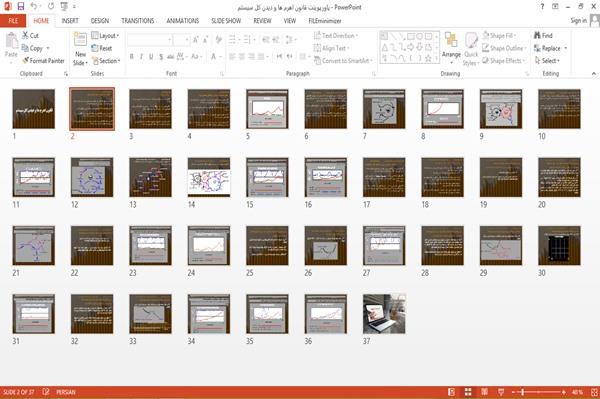Open the Quick Styles gallery dropdown
The image size is (600, 399).
pos(471,49)
